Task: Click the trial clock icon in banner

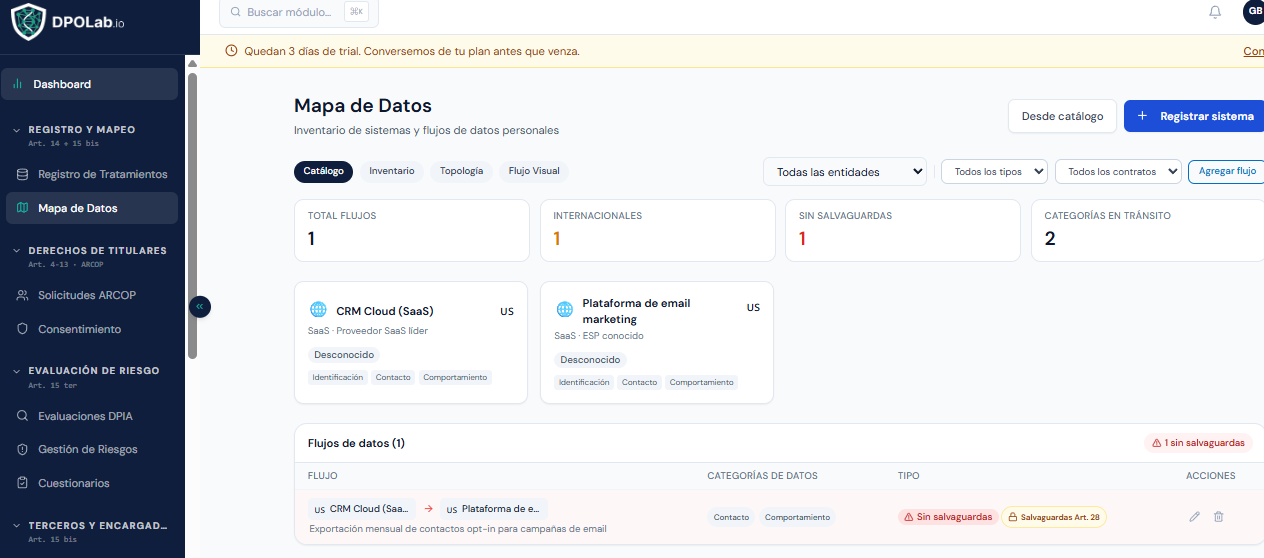Action: point(231,51)
